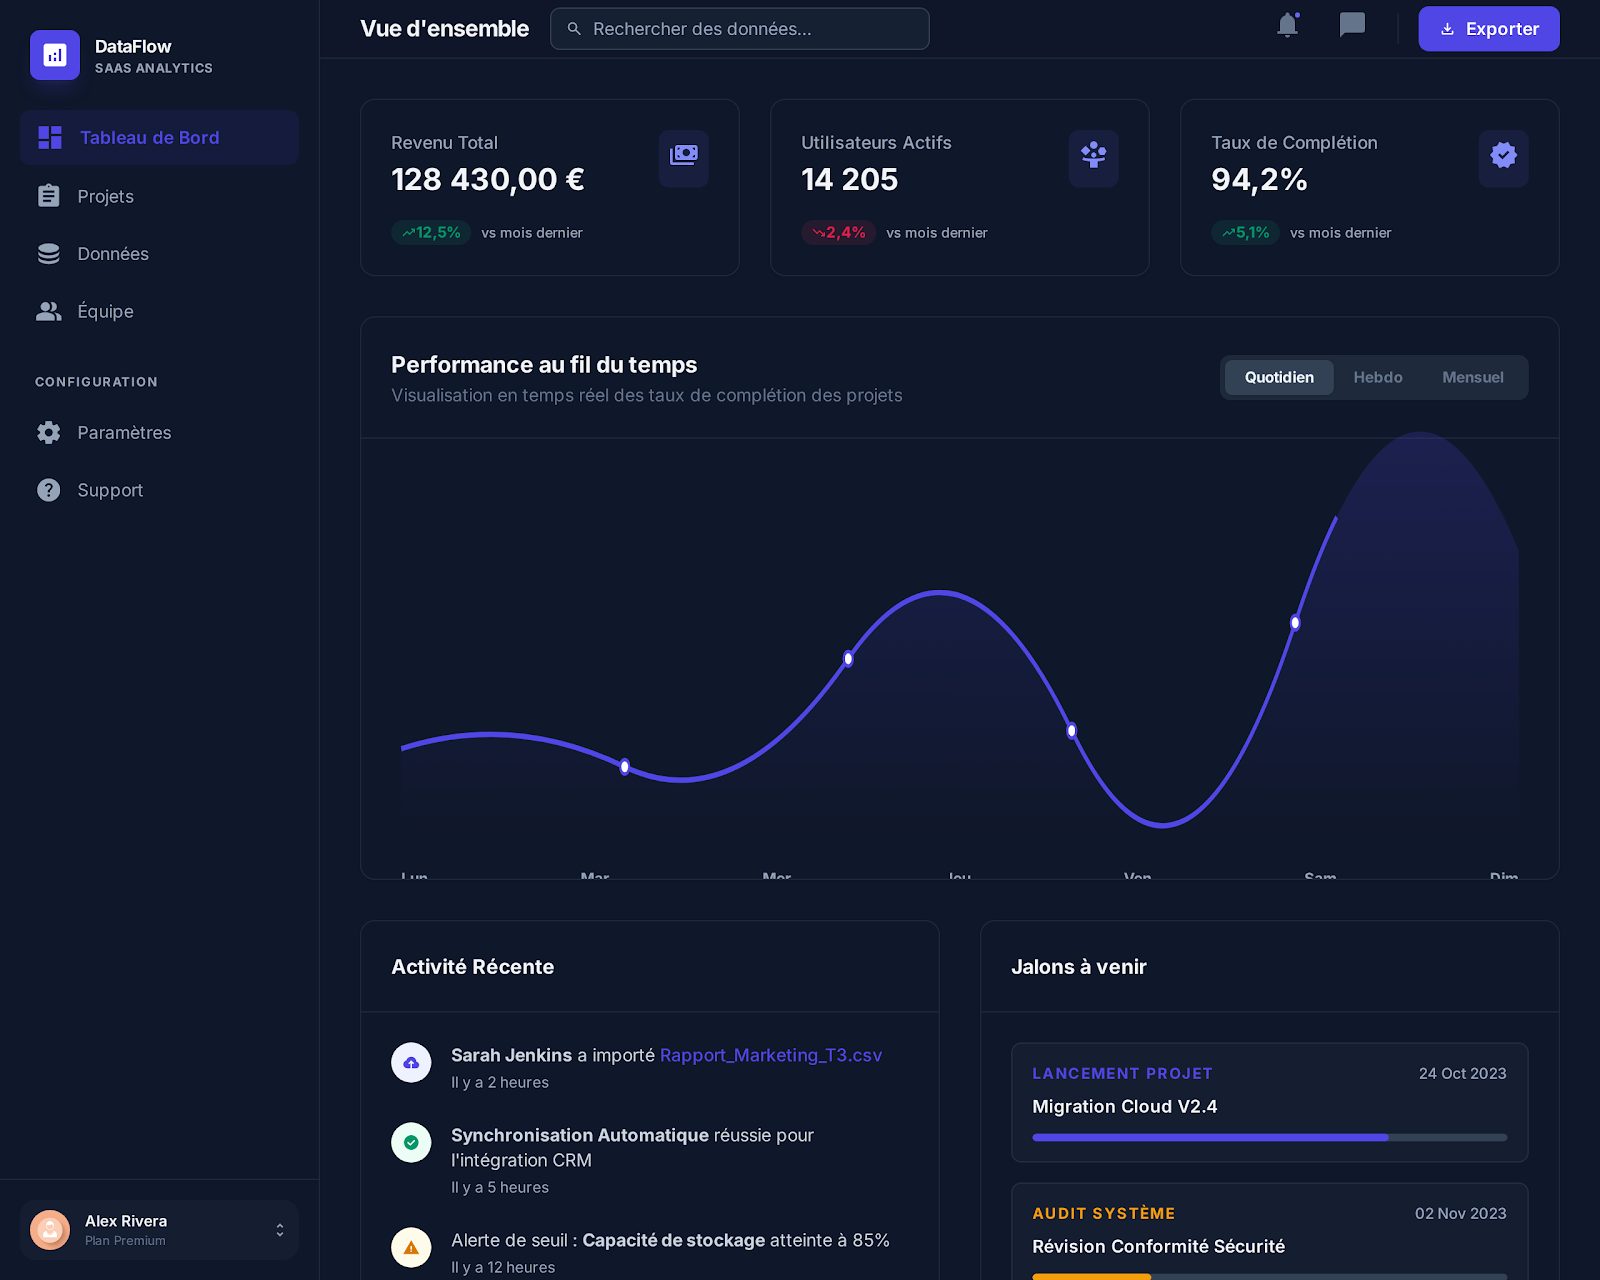This screenshot has width=1600, height=1280.
Task: Click the warning triangle on storage alert
Action: click(x=411, y=1247)
